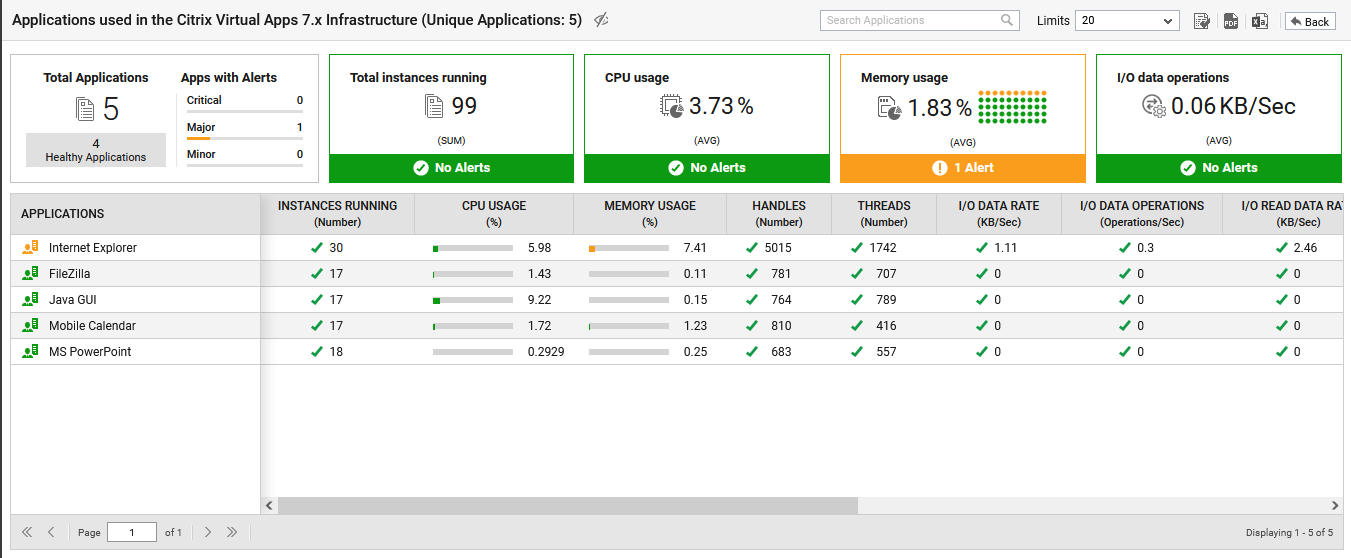The image size is (1351, 558).
Task: Export the application list to Excel
Action: point(1260,21)
